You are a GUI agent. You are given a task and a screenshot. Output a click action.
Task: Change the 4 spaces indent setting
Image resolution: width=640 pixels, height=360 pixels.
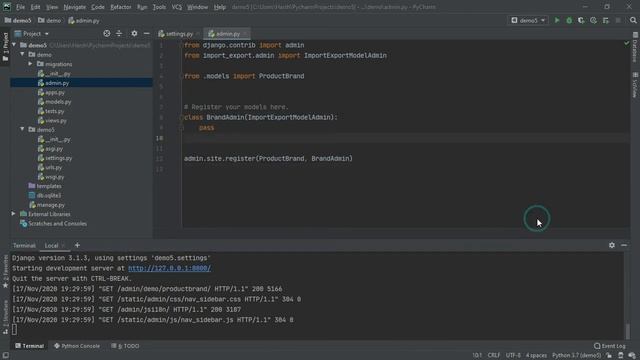[536, 355]
